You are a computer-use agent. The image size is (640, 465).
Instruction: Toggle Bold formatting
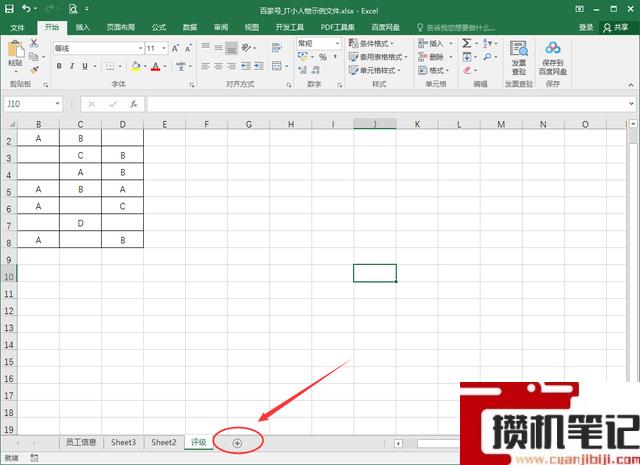tap(59, 66)
